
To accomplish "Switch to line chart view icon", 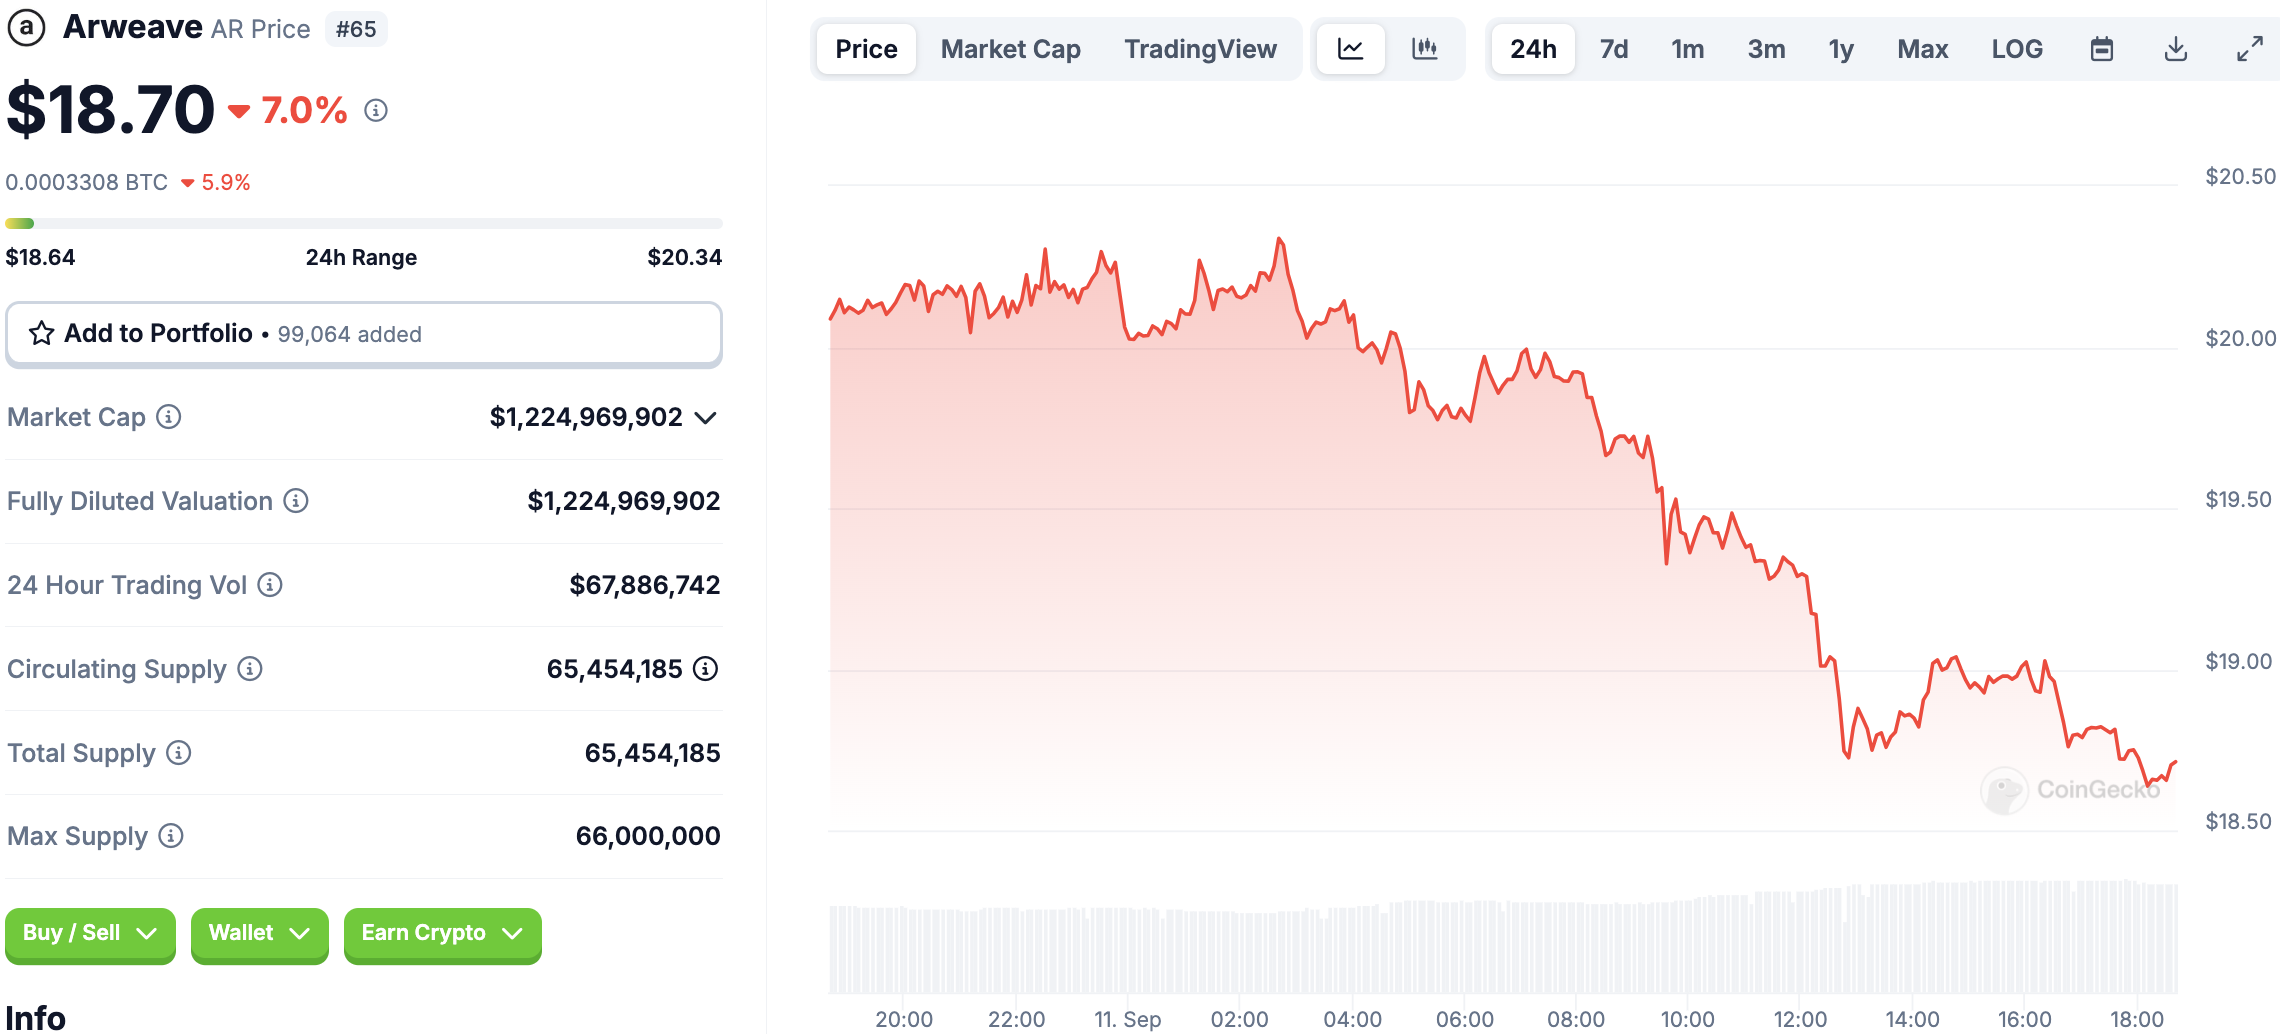I will pyautogui.click(x=1350, y=49).
